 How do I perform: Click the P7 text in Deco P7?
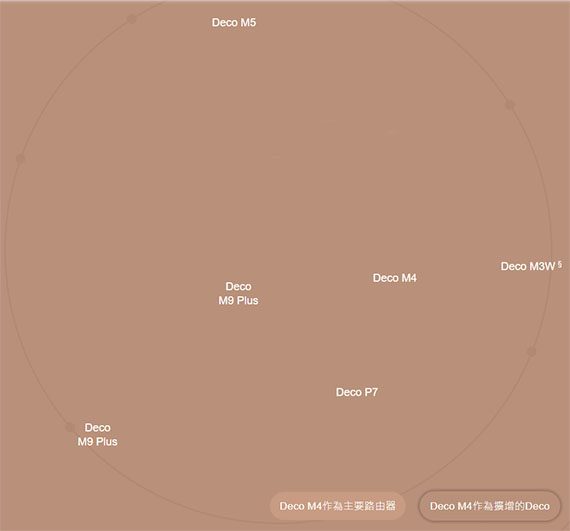(x=371, y=392)
